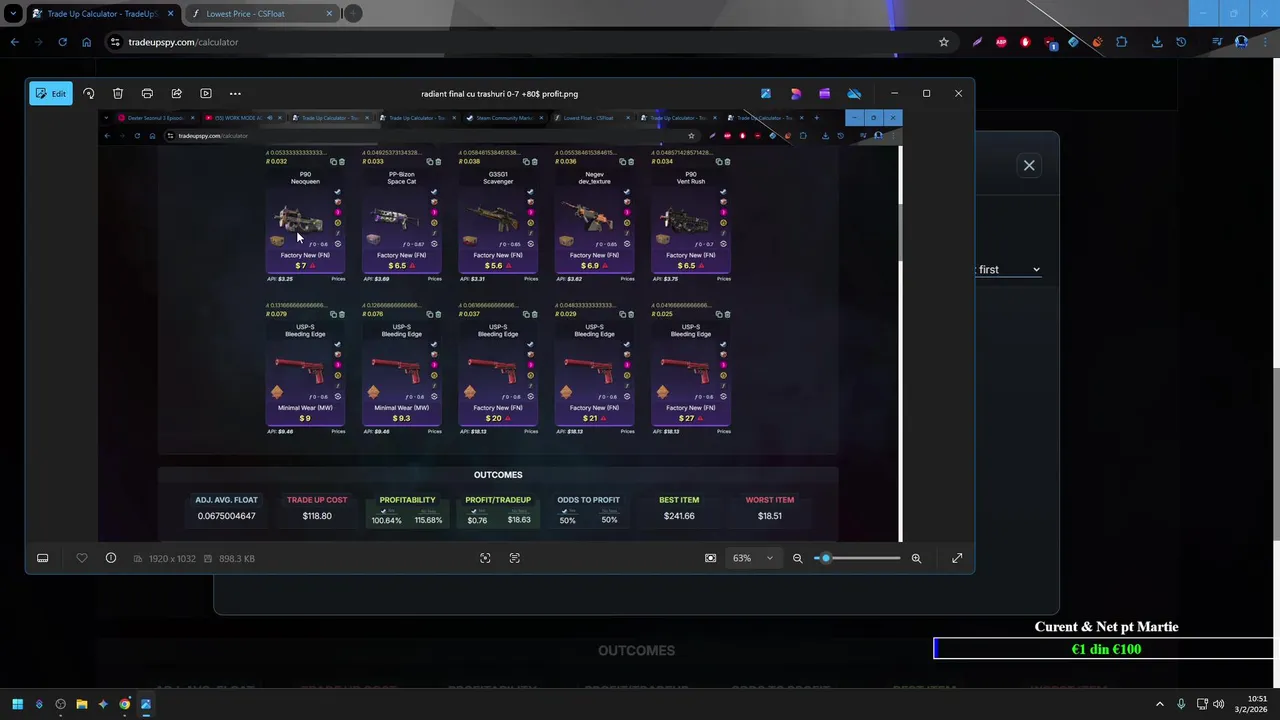Click the G3SG1 Scavenger skin thumbnail
This screenshot has width=1280, height=720.
pos(493,219)
